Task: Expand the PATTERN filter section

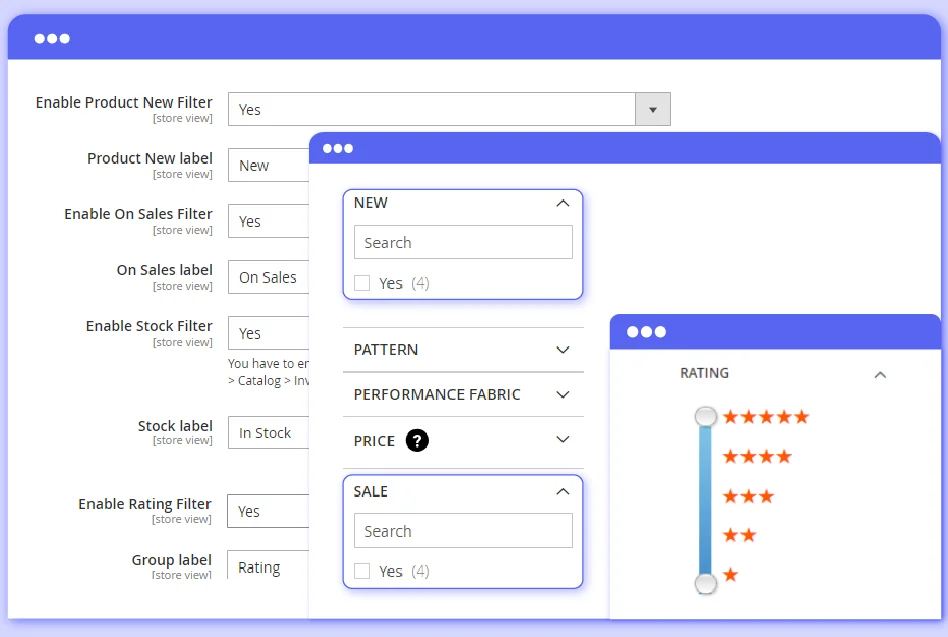Action: pos(562,350)
